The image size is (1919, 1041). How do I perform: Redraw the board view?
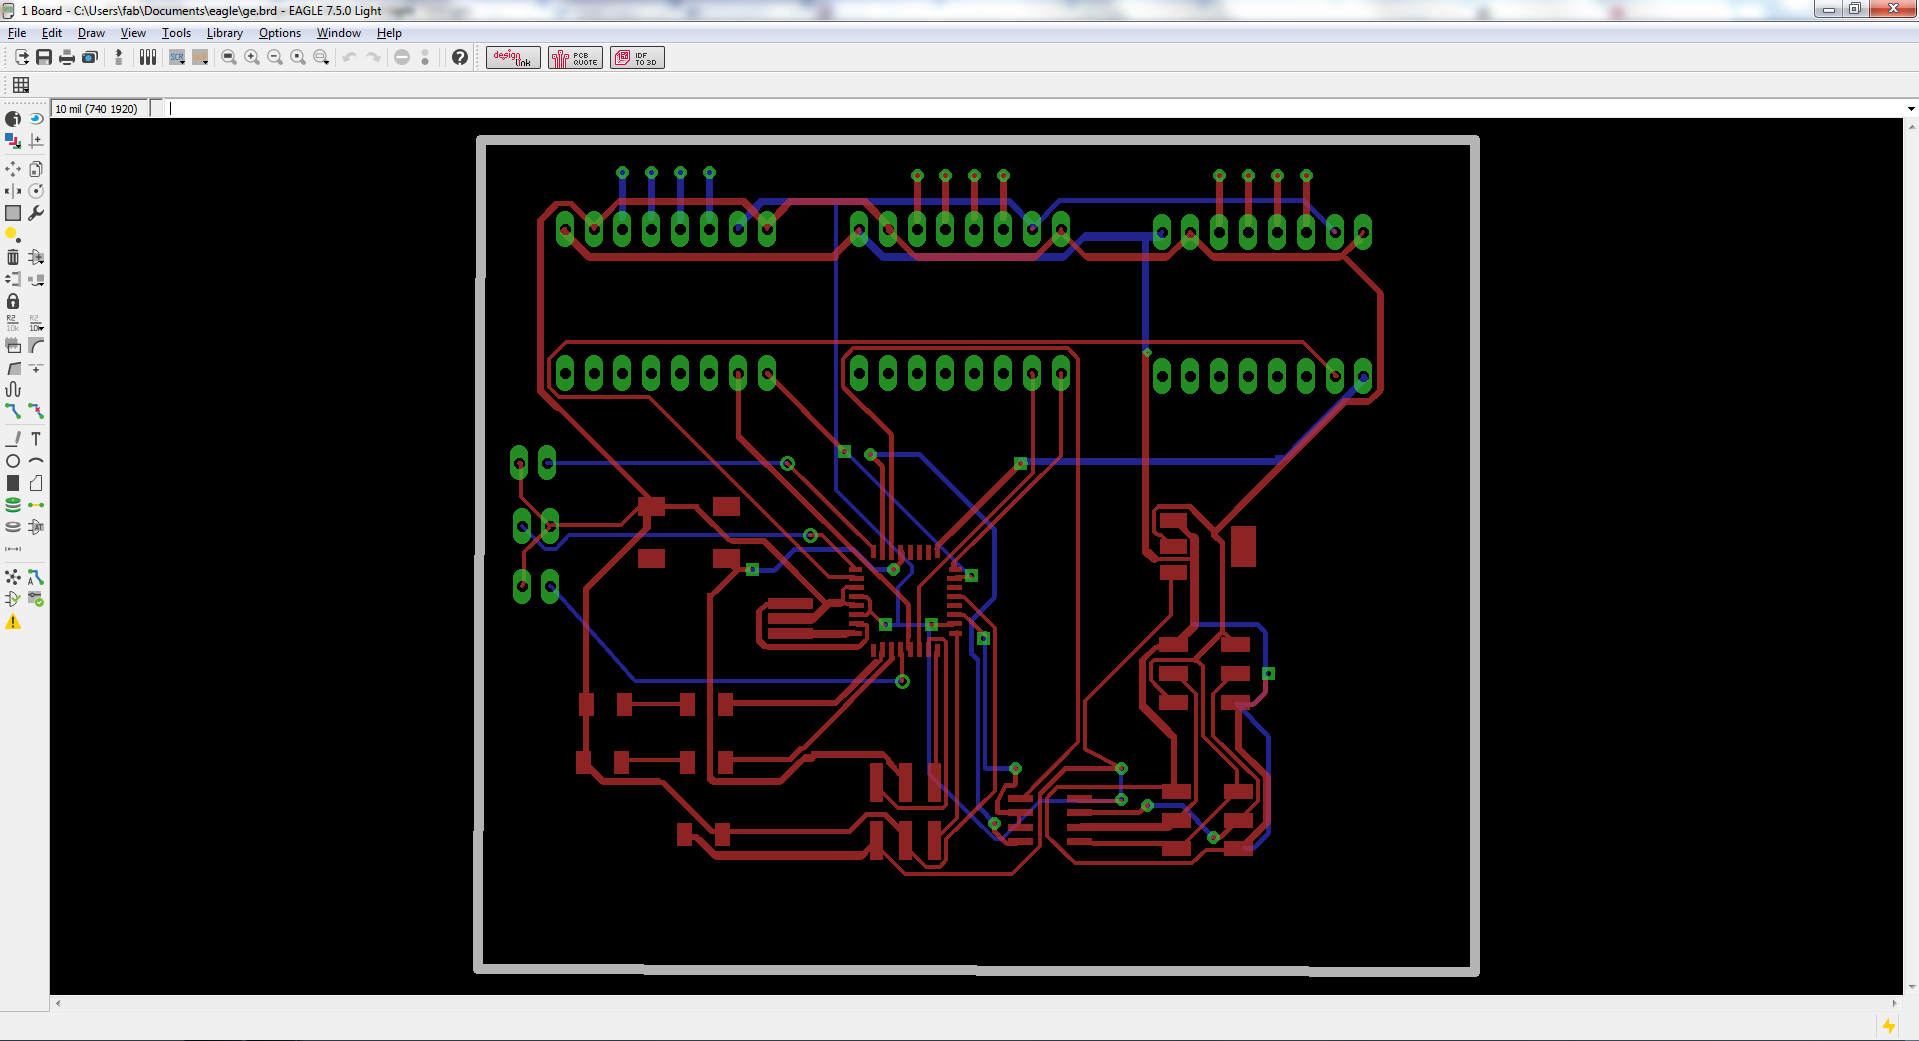click(298, 58)
